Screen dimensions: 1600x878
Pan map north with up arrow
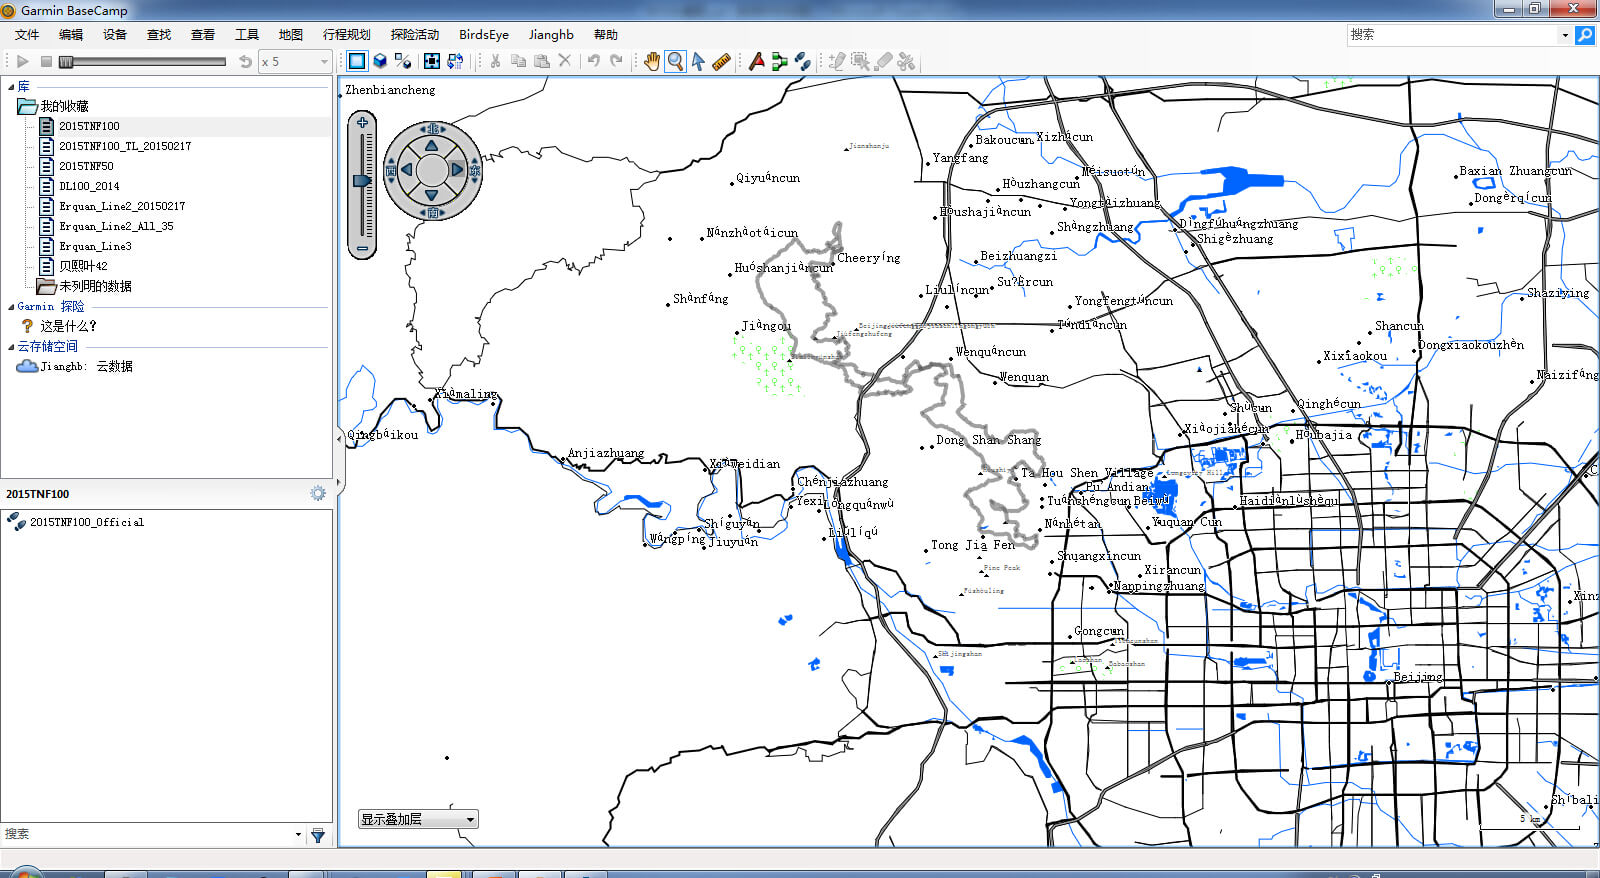432,146
